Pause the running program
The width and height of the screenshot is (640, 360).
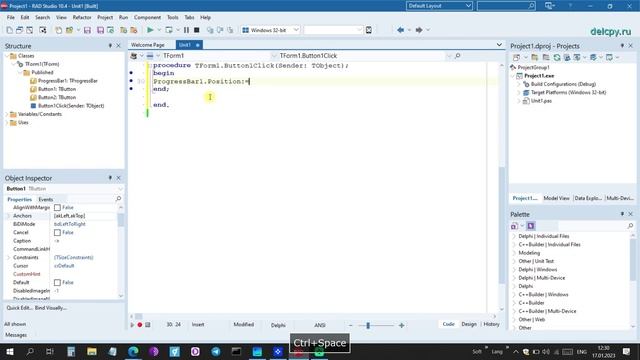point(186,30)
